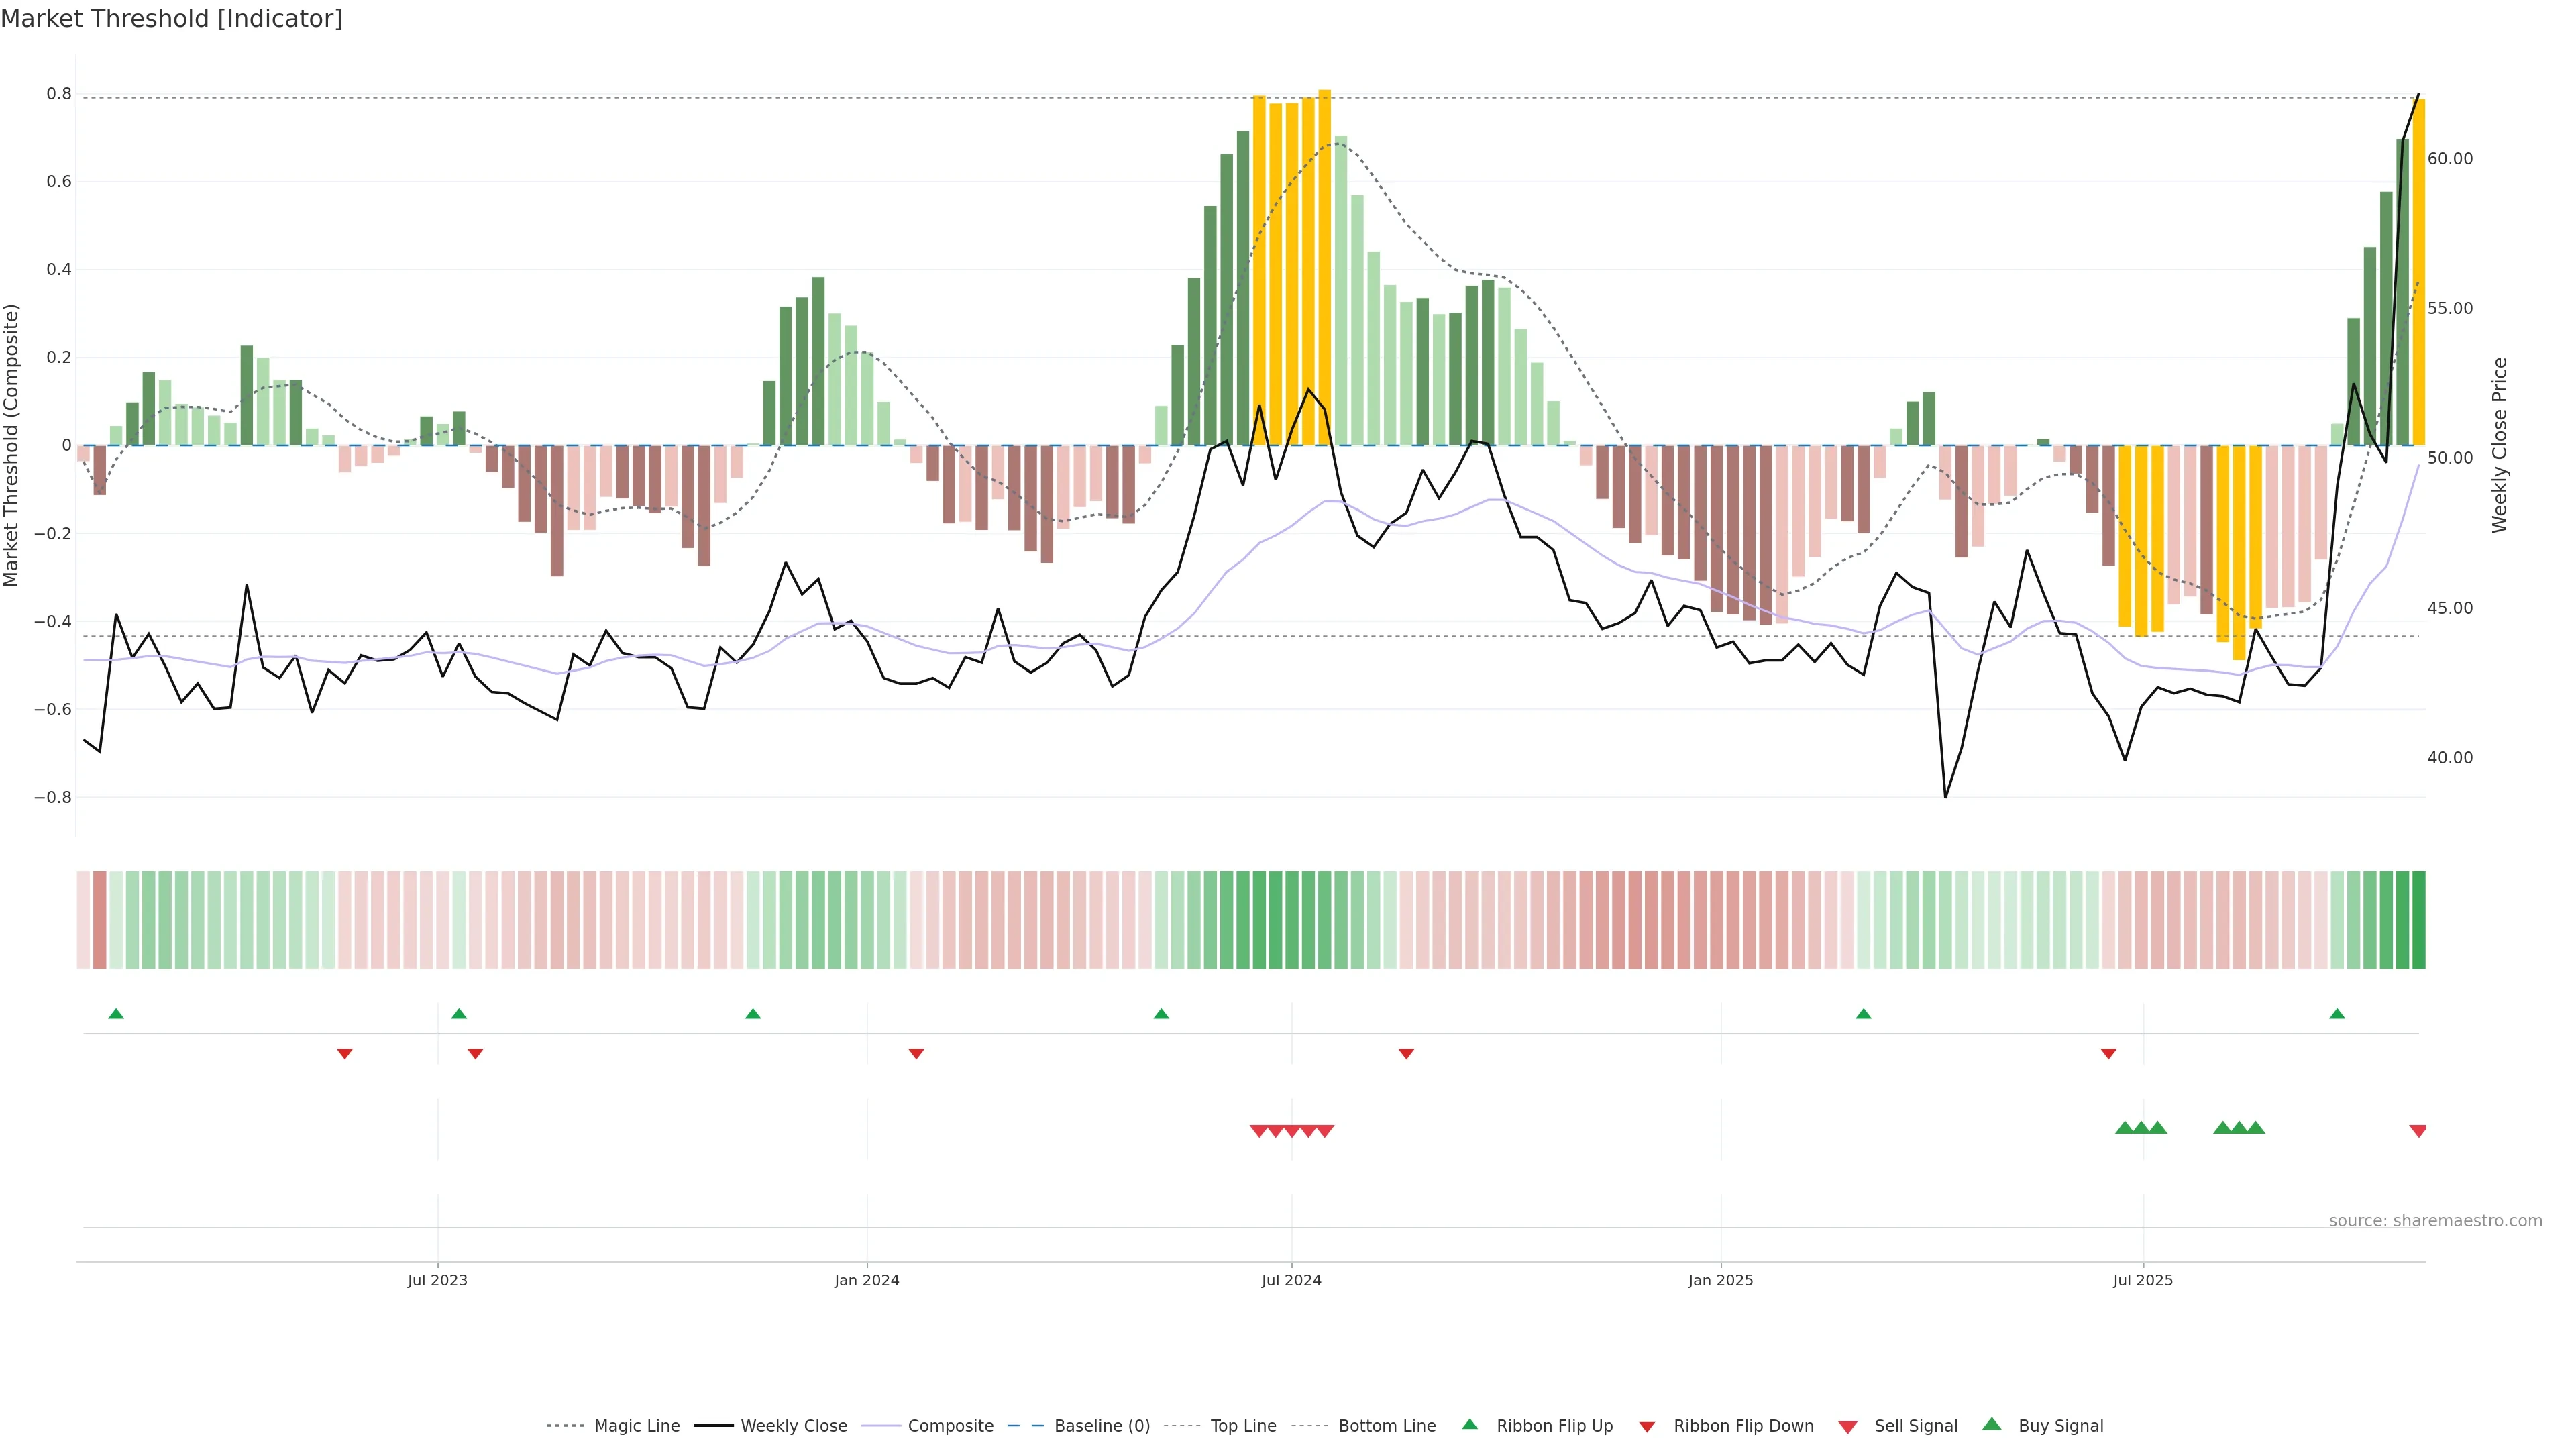Screen dimensions: 2576x1449
Task: Click the first green ribbon flip up marker
Action: tap(116, 1014)
